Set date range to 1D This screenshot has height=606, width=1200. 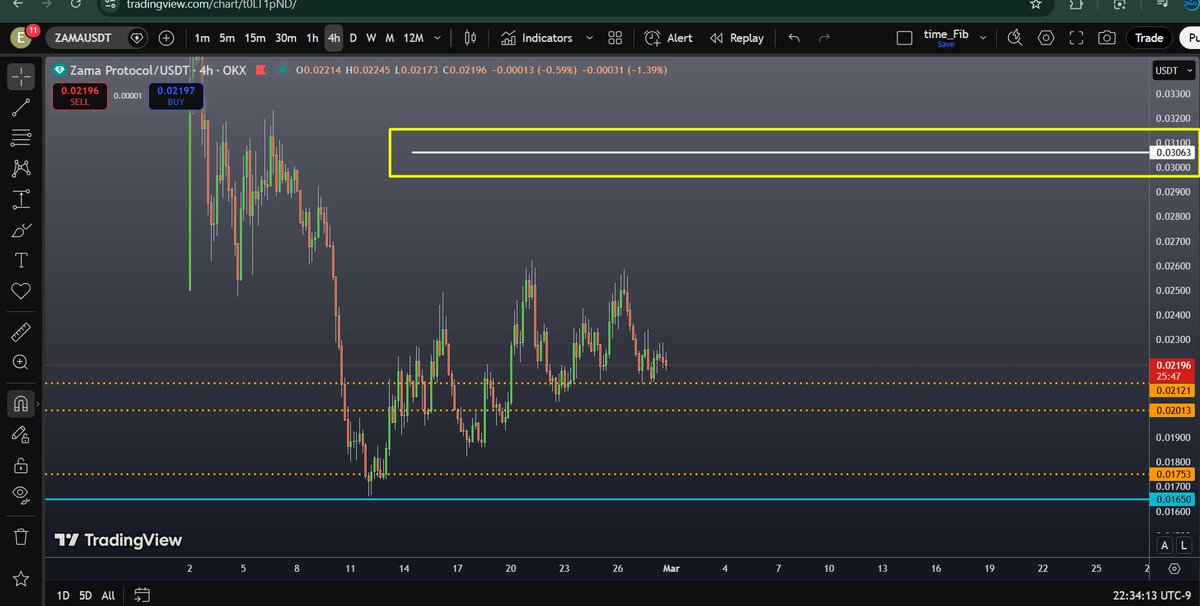tap(62, 595)
